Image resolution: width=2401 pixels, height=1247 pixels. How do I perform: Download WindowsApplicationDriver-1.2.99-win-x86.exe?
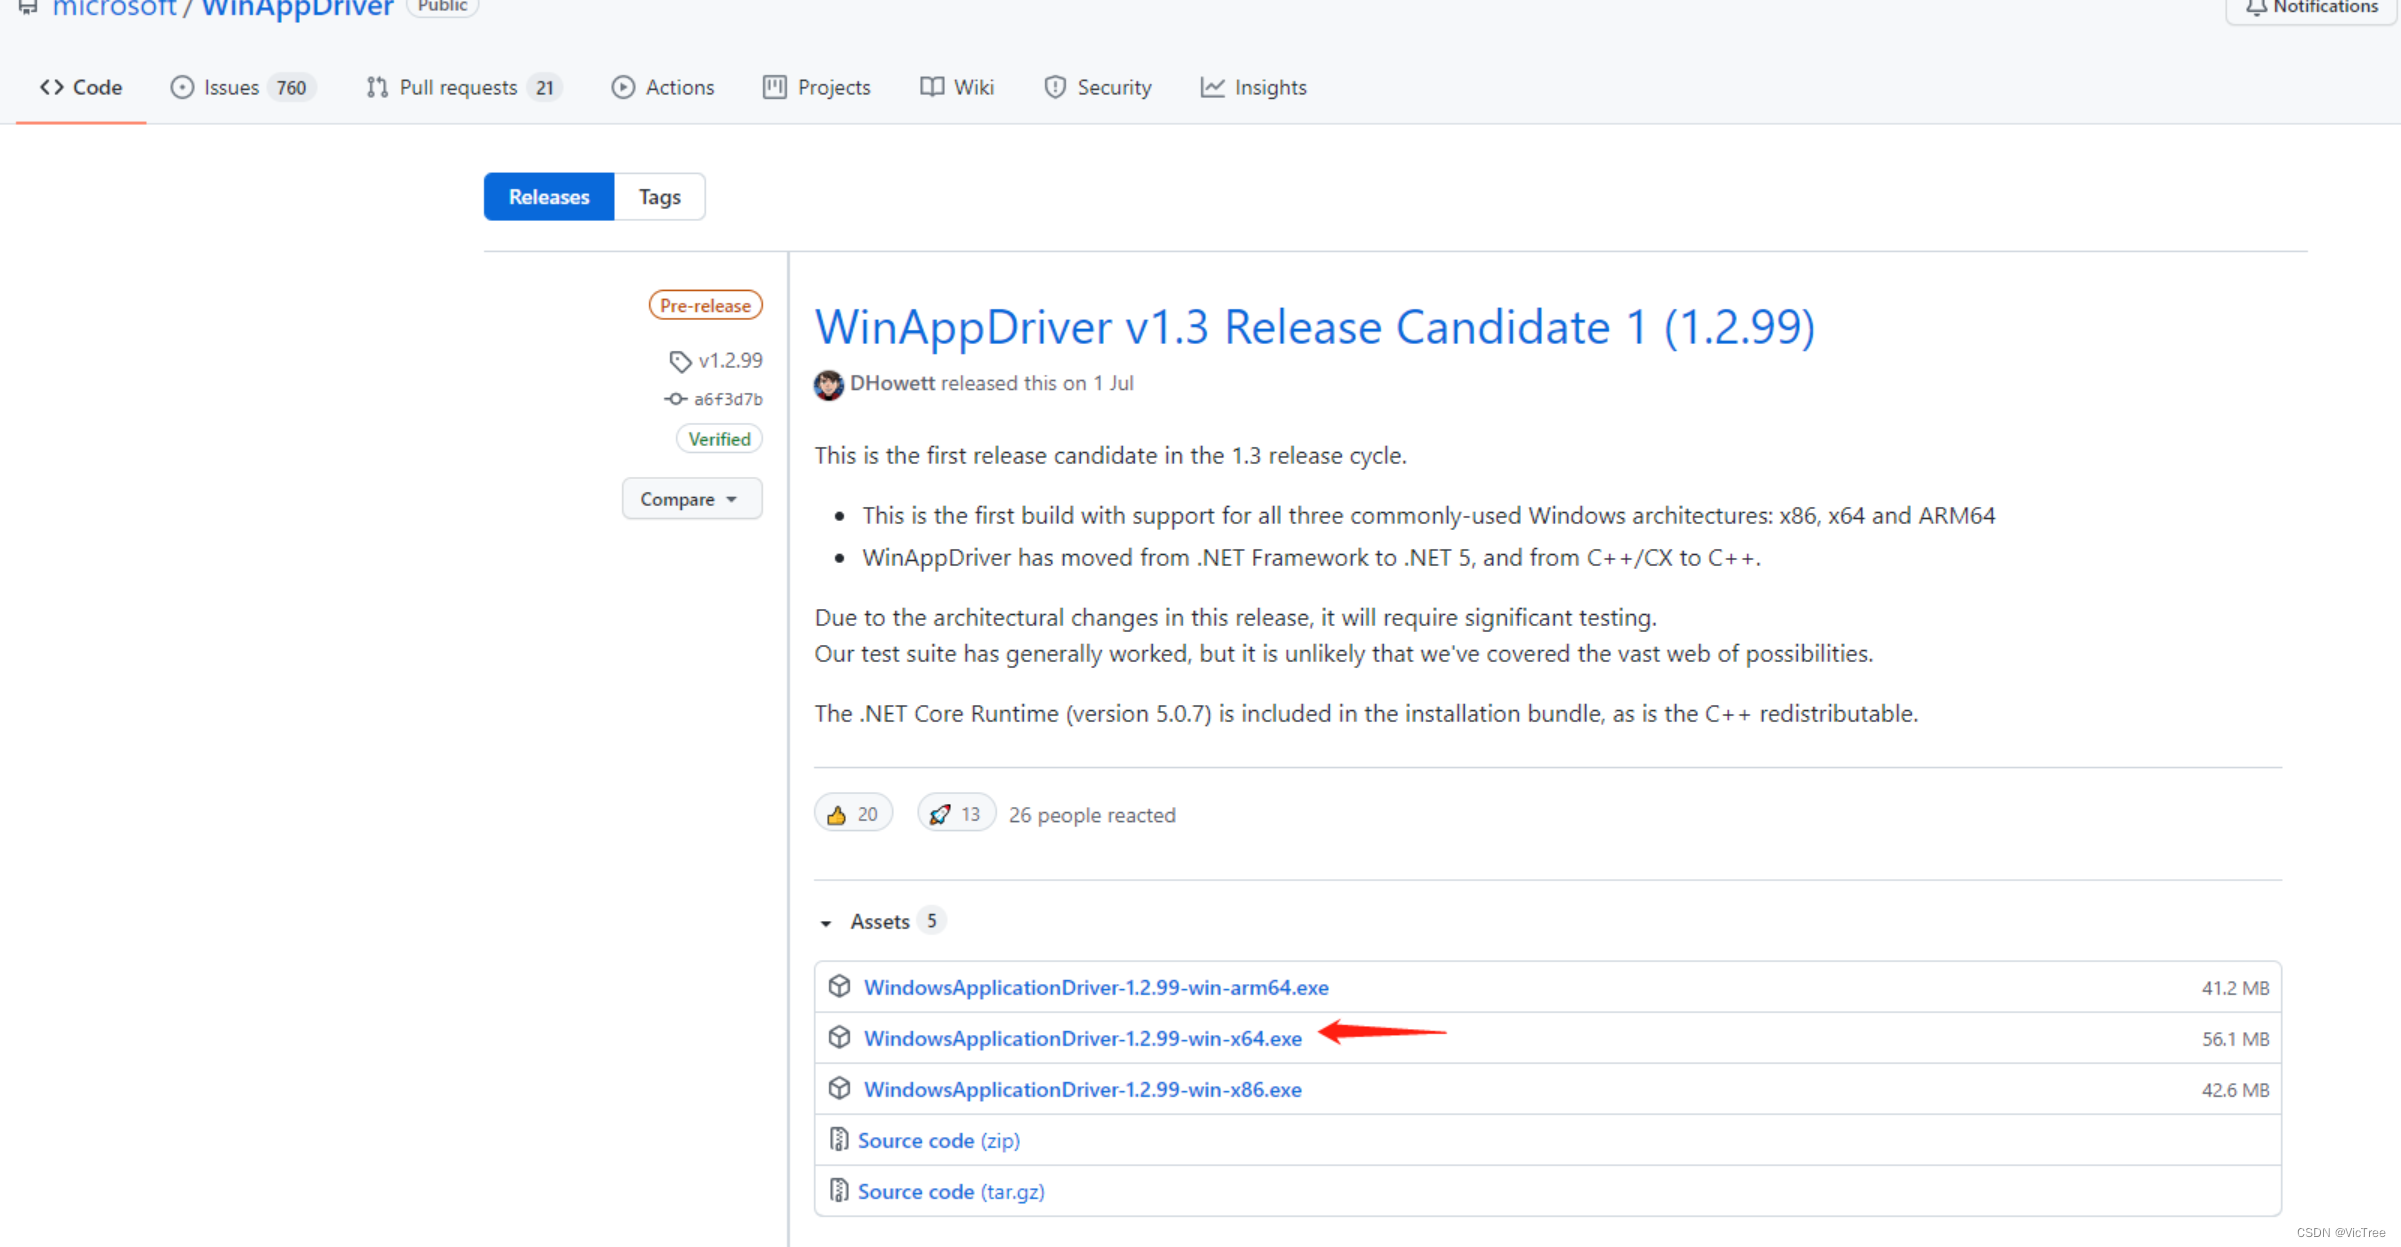coord(1083,1089)
